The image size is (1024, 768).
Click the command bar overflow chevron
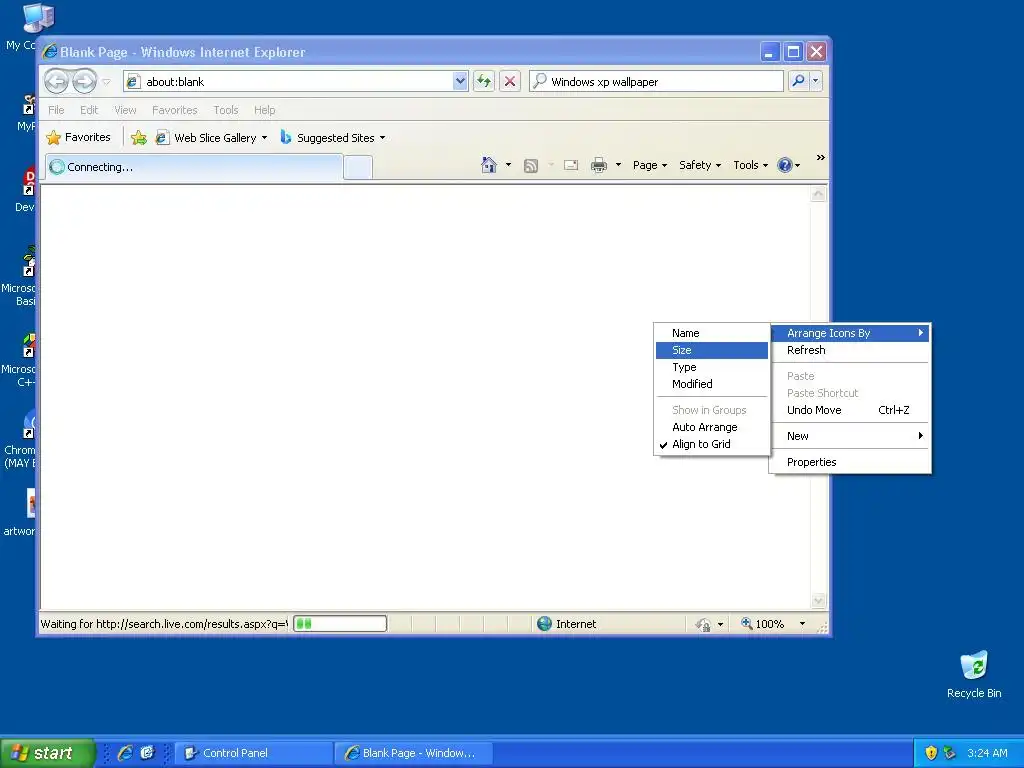[x=821, y=157]
